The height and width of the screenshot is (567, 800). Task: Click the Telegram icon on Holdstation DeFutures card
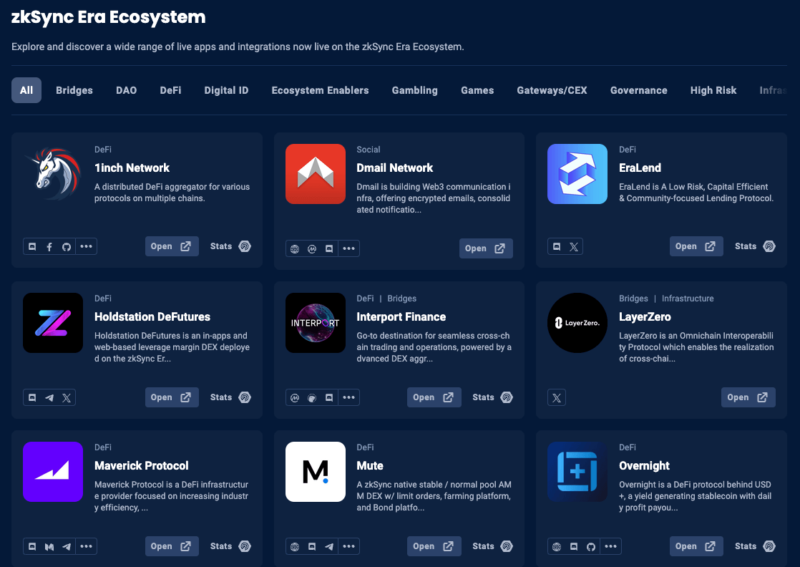[50, 398]
